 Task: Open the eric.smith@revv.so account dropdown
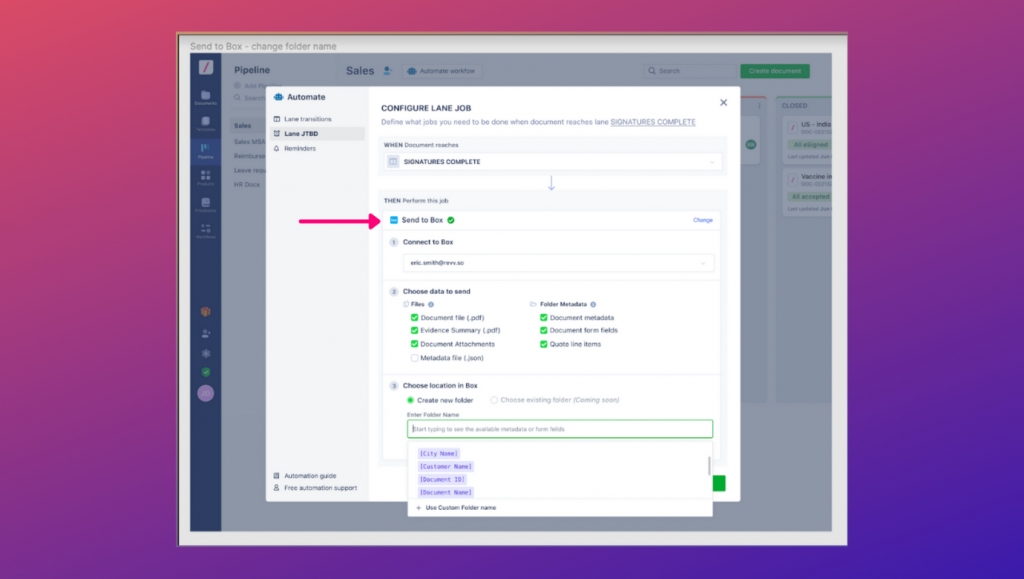tap(558, 262)
